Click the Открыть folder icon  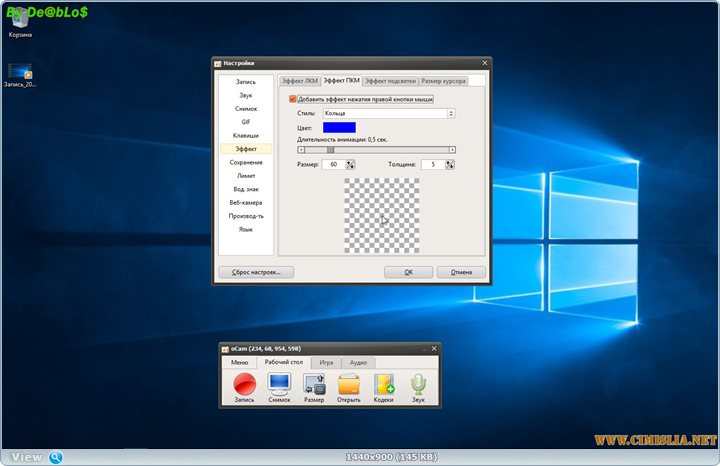point(349,384)
